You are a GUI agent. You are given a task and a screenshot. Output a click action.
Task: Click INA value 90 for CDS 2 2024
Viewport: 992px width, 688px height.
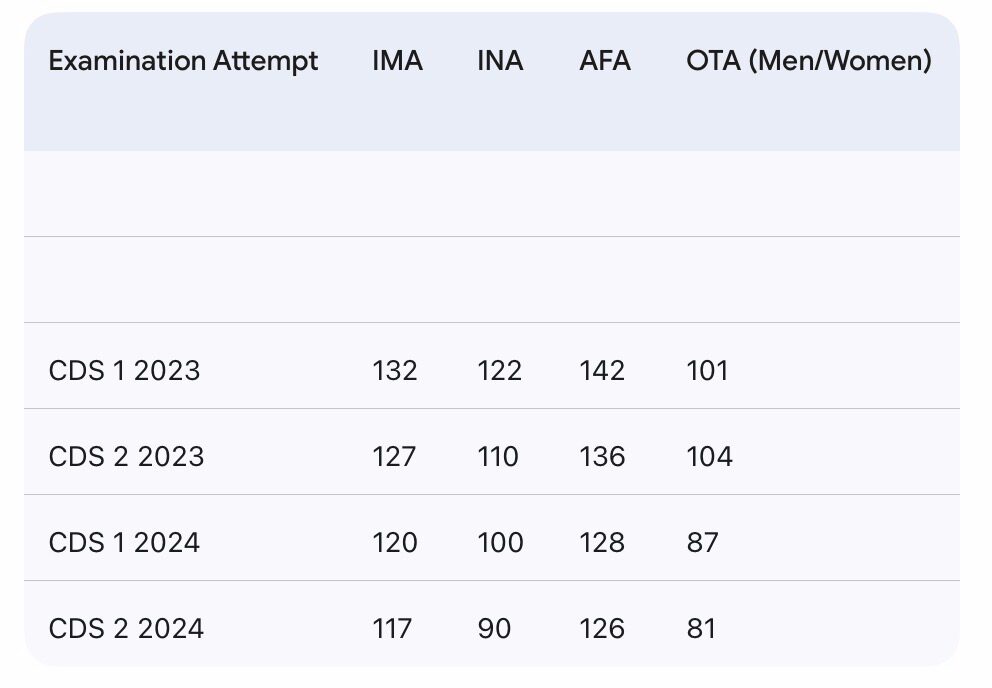pyautogui.click(x=494, y=629)
